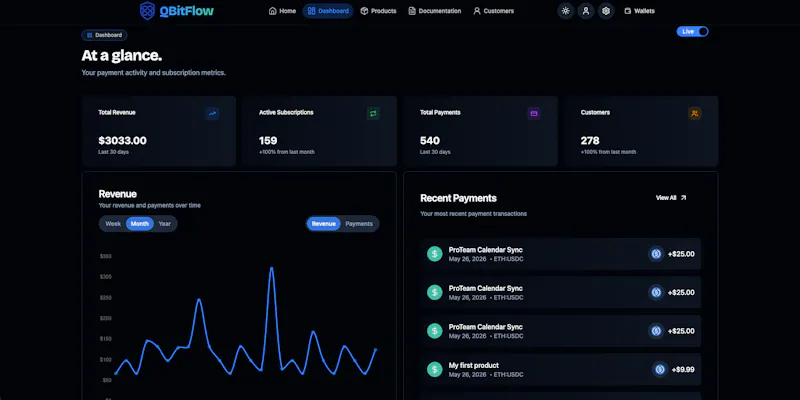Click the At a glance heading
This screenshot has height=400, width=800.
click(122, 56)
